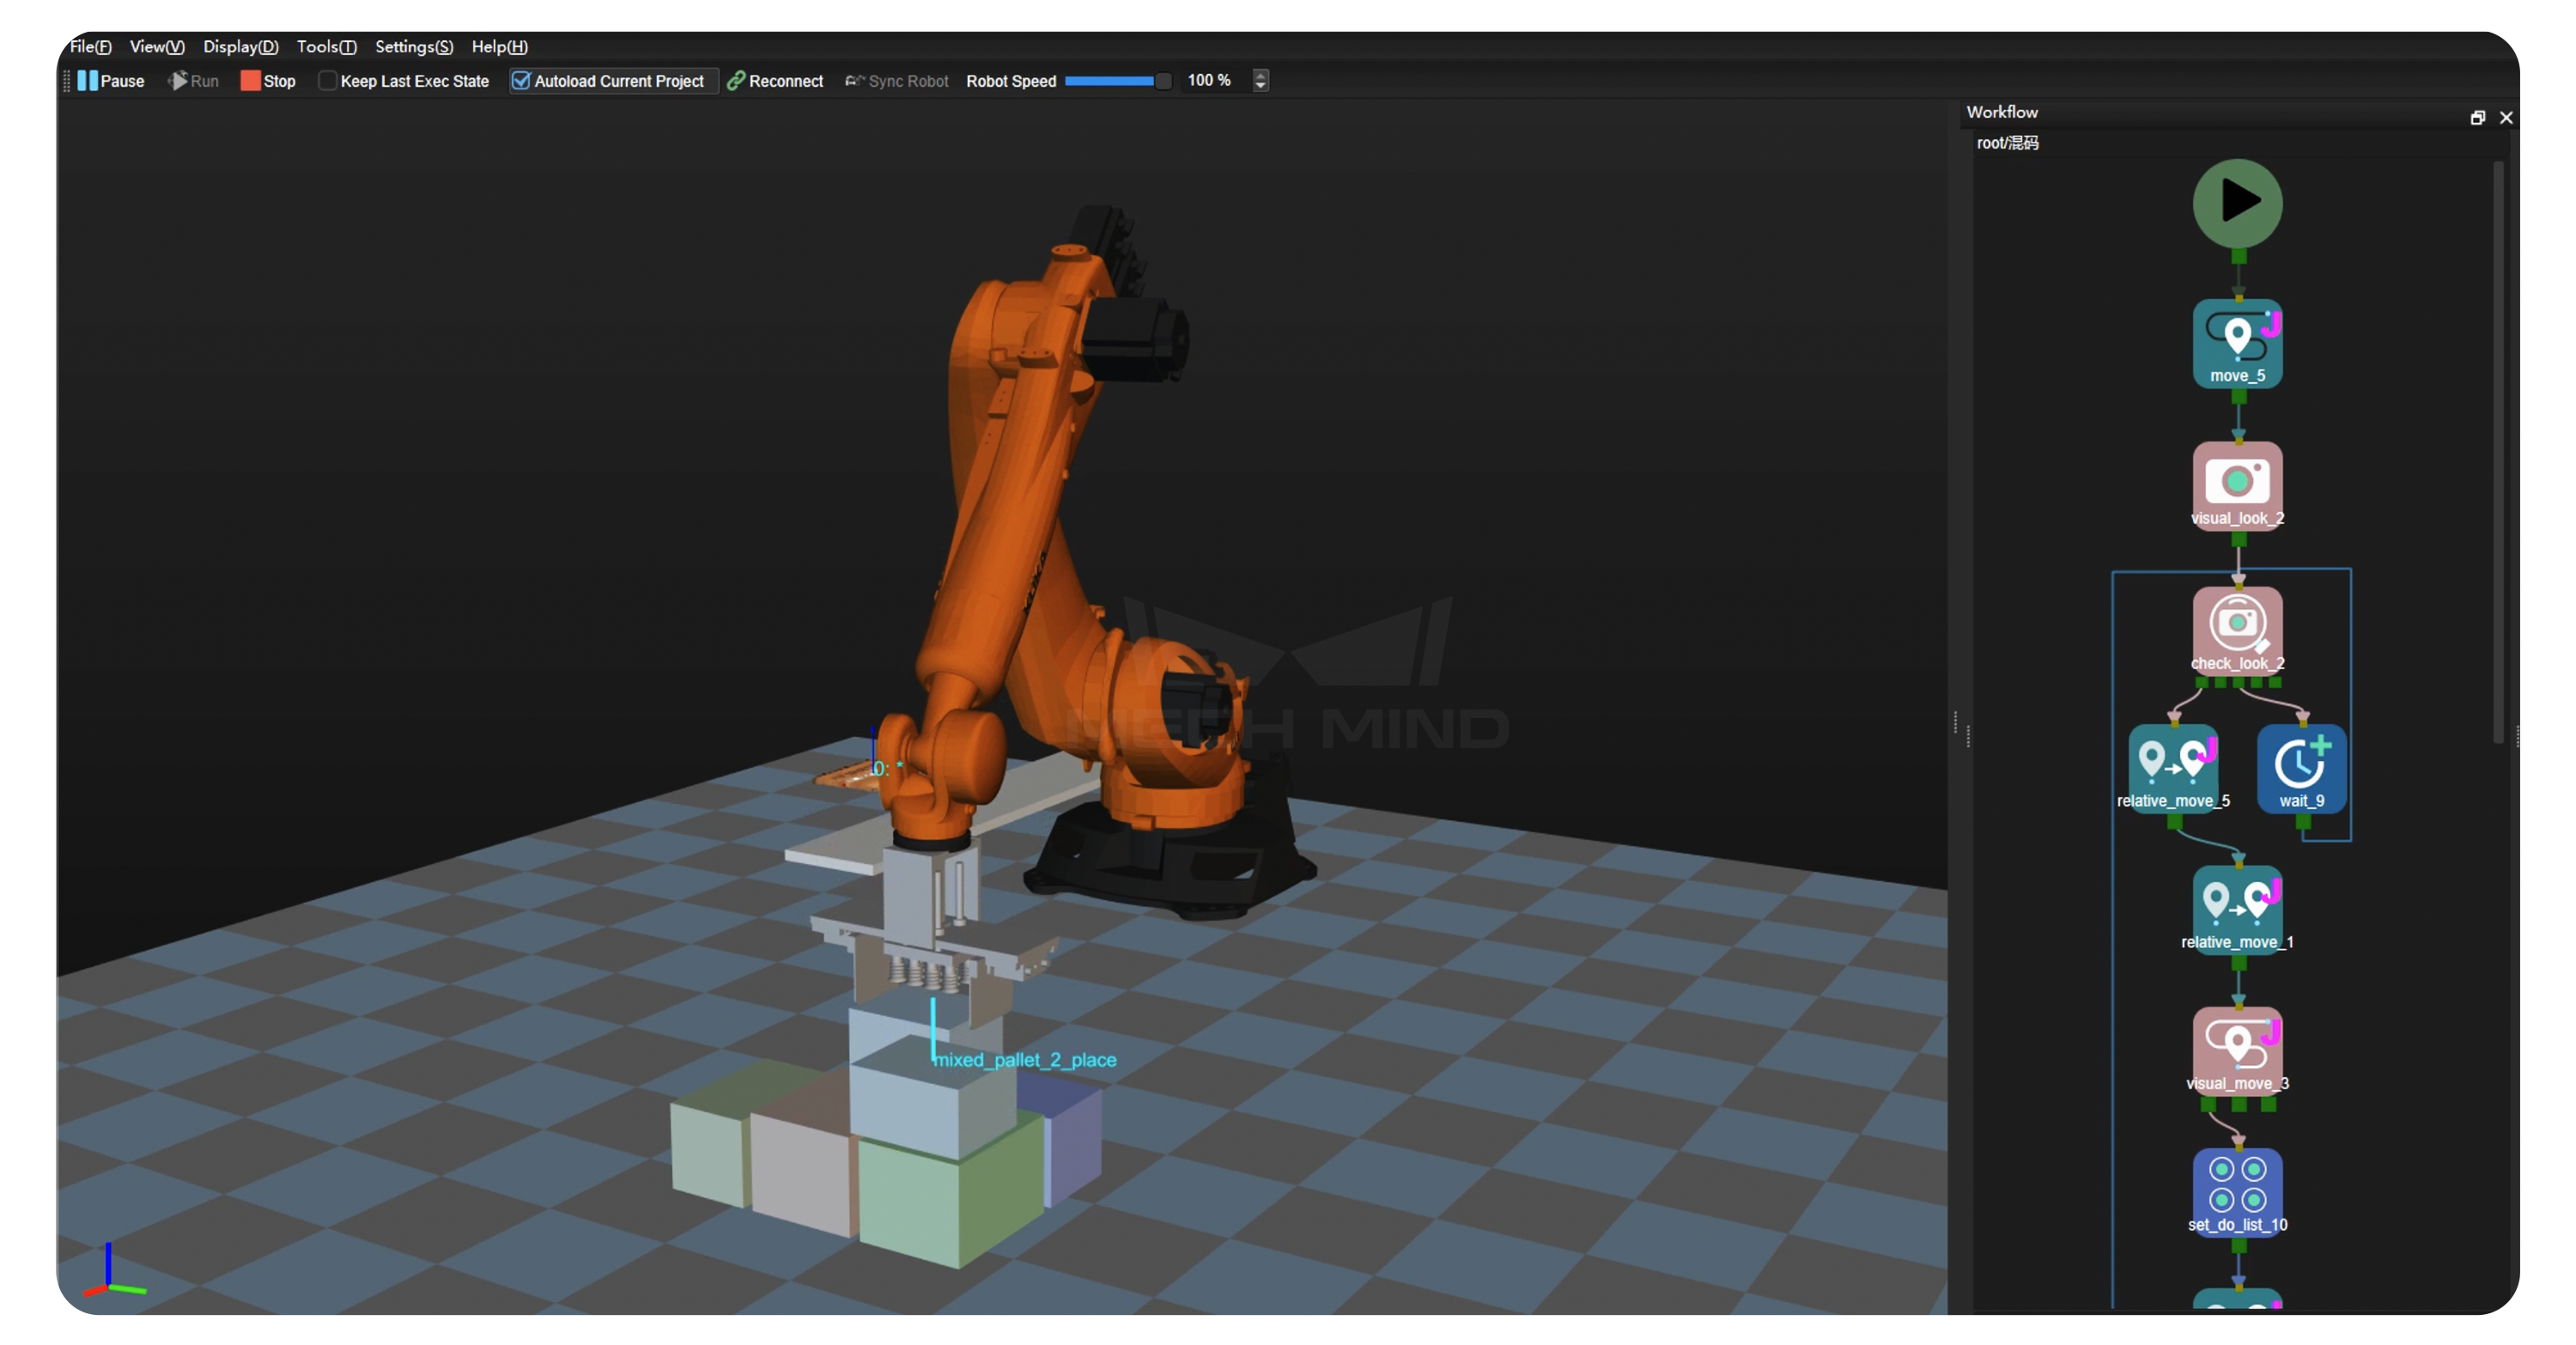Select the visual_move_3 node
The image size is (2576, 1345).
pos(2237,1050)
